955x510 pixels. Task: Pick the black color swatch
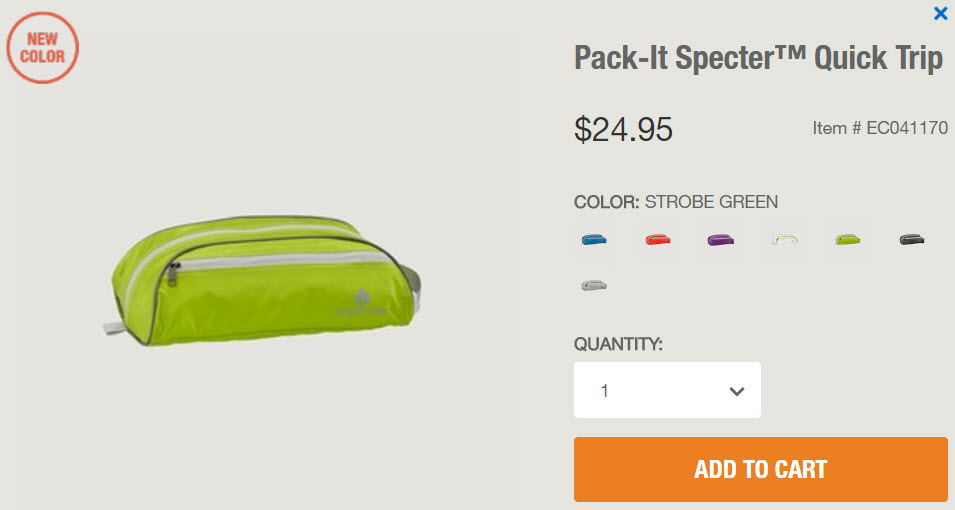click(x=911, y=240)
